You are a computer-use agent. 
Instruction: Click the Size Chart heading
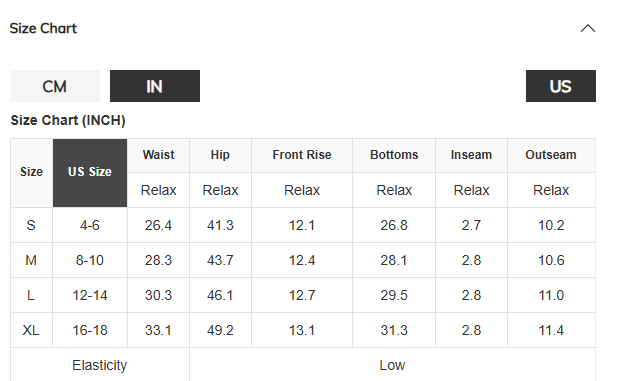coord(43,28)
